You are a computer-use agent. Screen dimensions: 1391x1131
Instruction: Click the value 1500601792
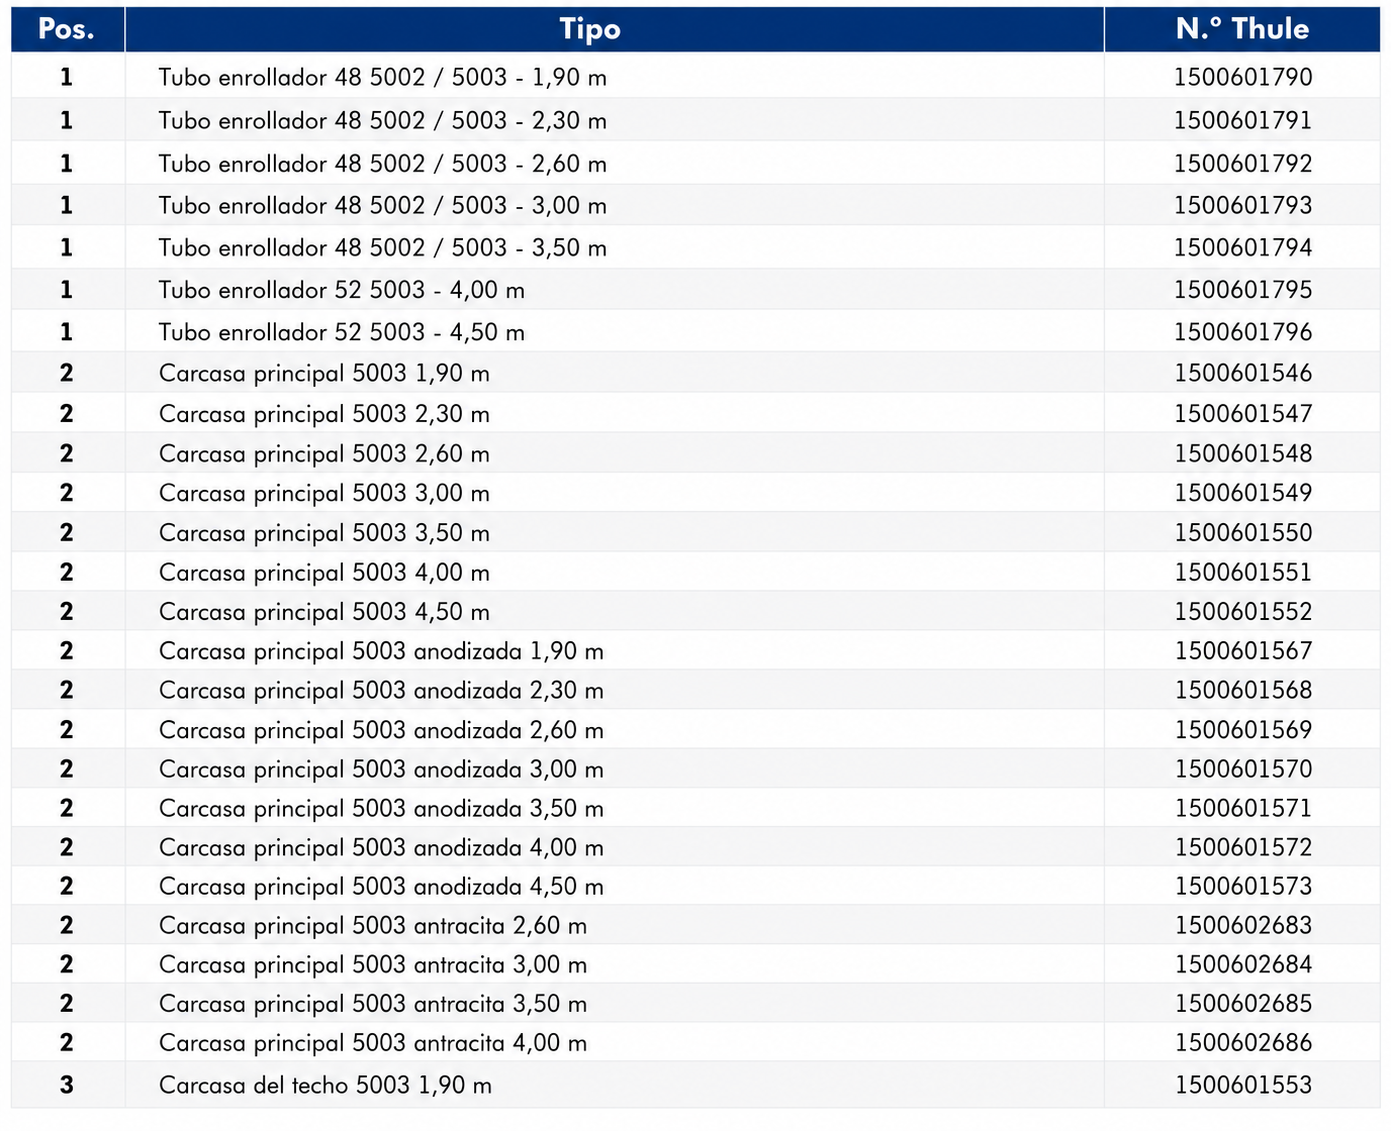click(1243, 163)
